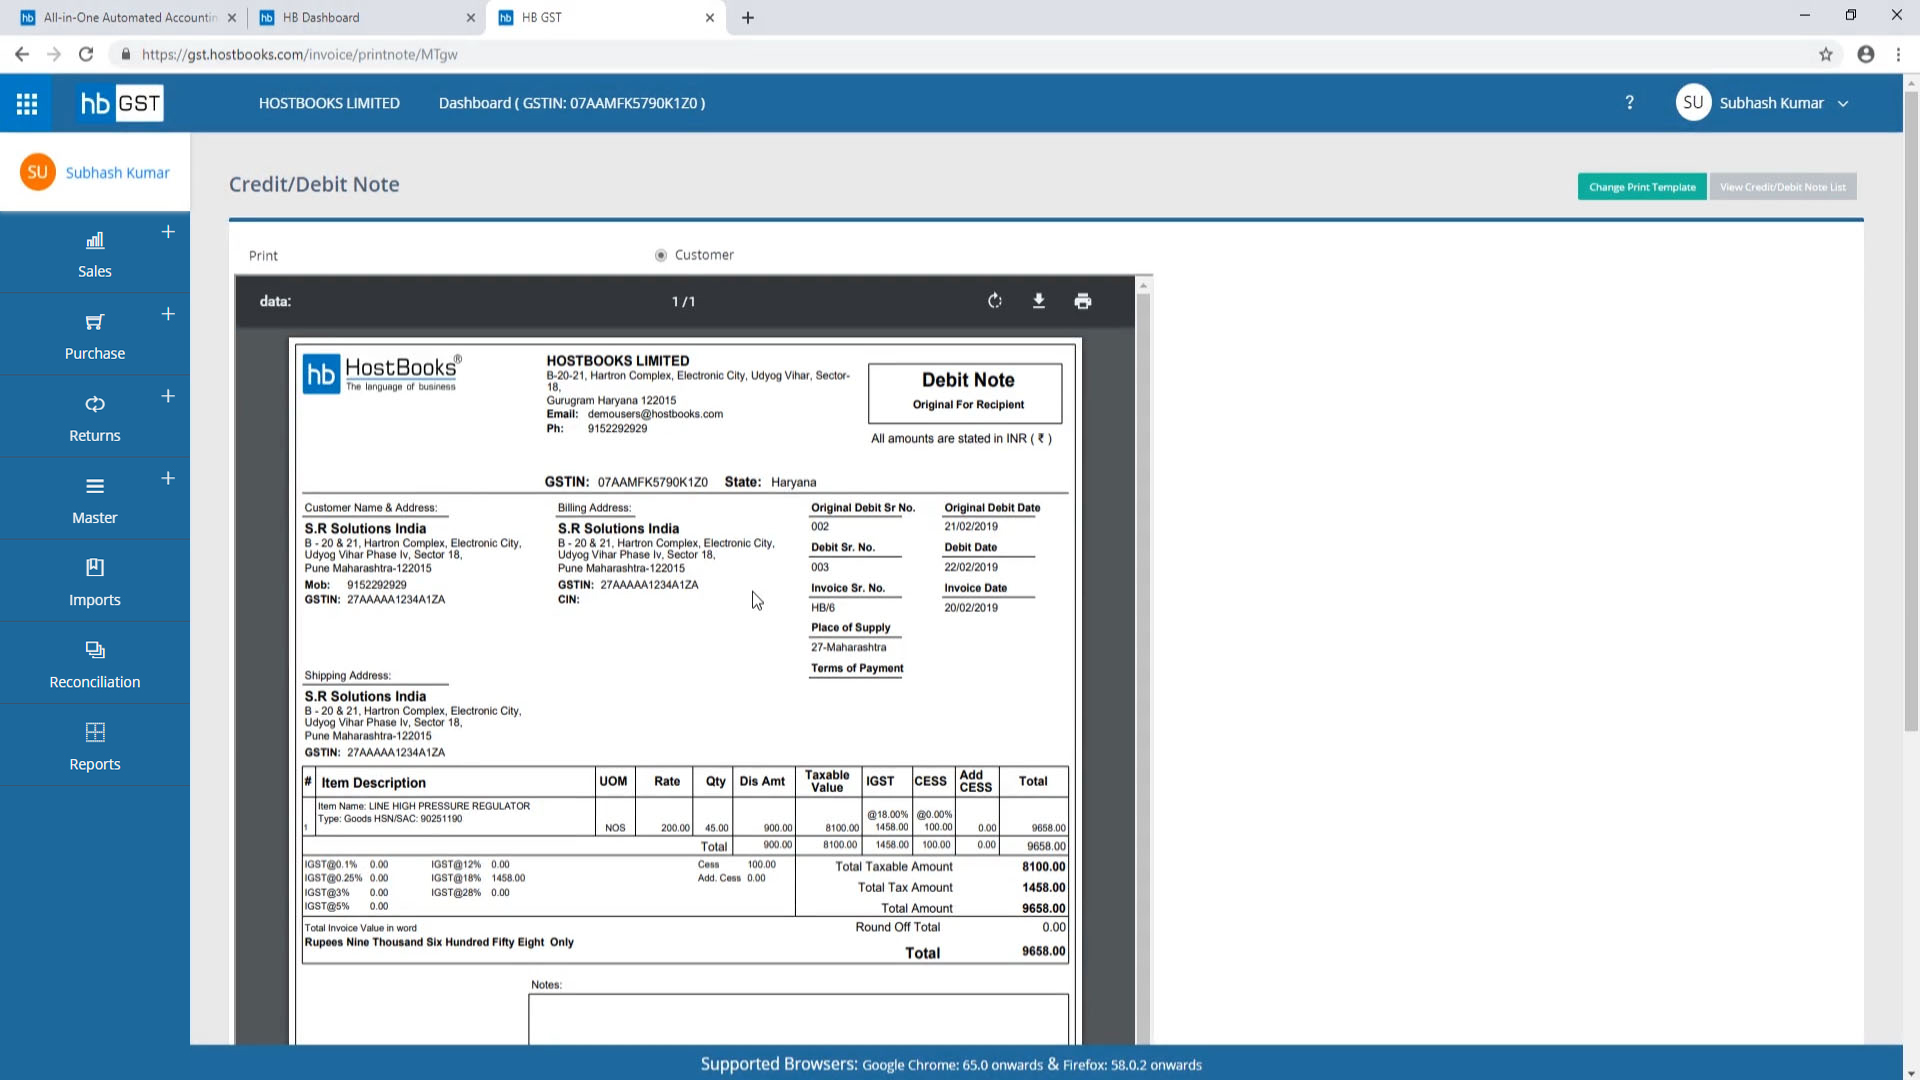Click View Credit/Debit Note List button

click(1784, 186)
